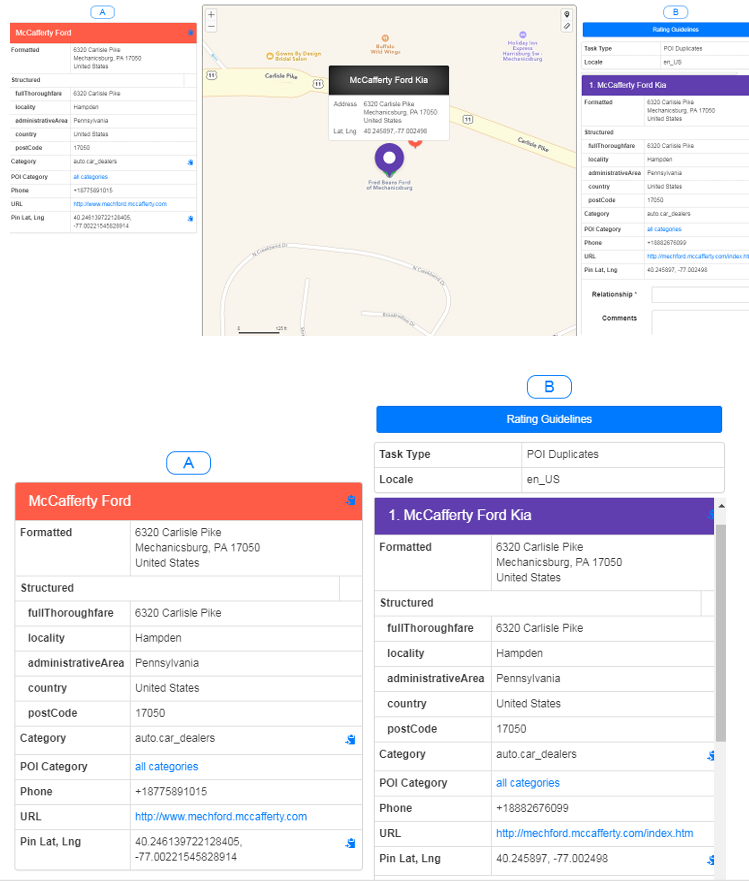Select the enlarged 1. McCafferty Ford Kia header
Screen dimensions: 749x881
point(544,515)
